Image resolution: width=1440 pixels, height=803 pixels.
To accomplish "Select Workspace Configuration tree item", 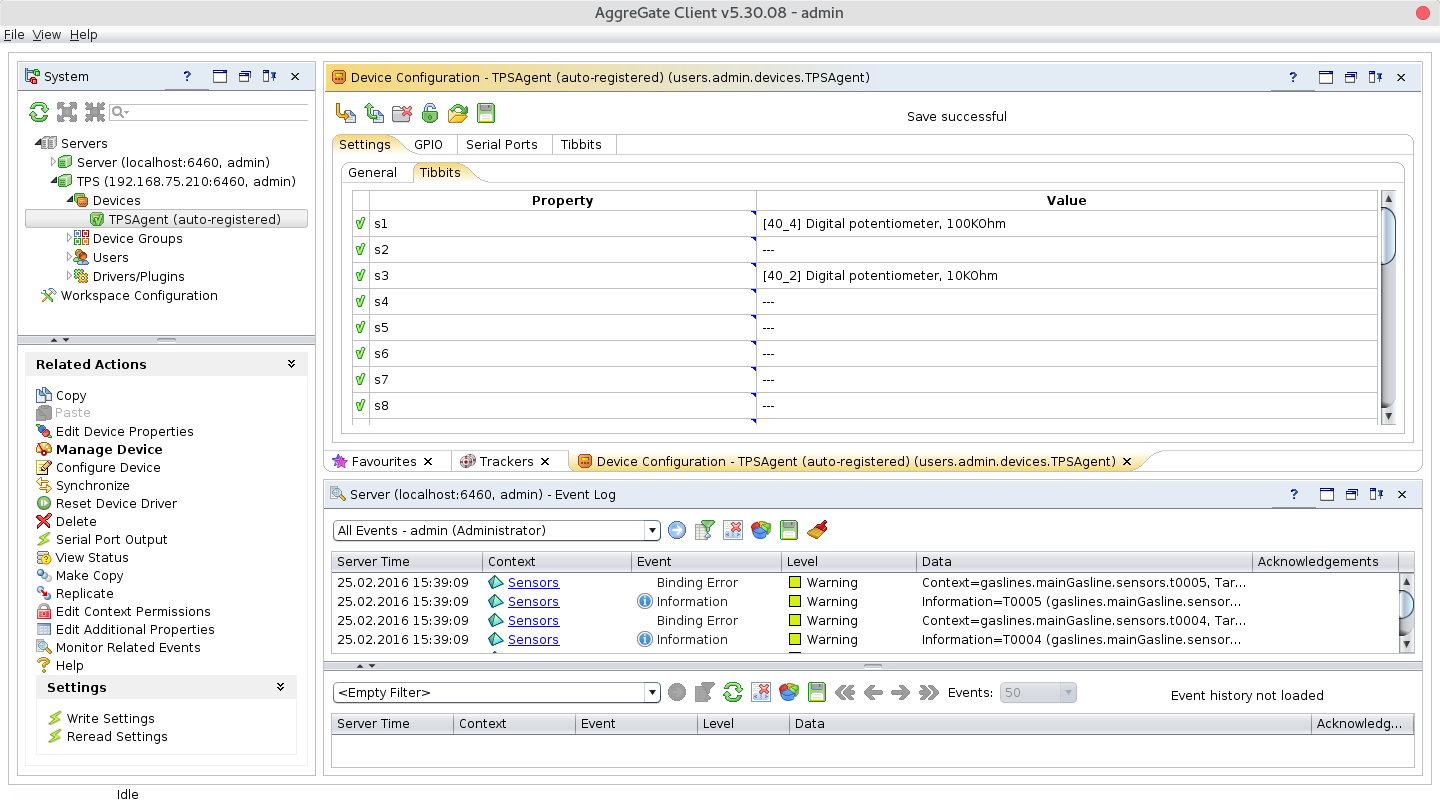I will tap(139, 295).
